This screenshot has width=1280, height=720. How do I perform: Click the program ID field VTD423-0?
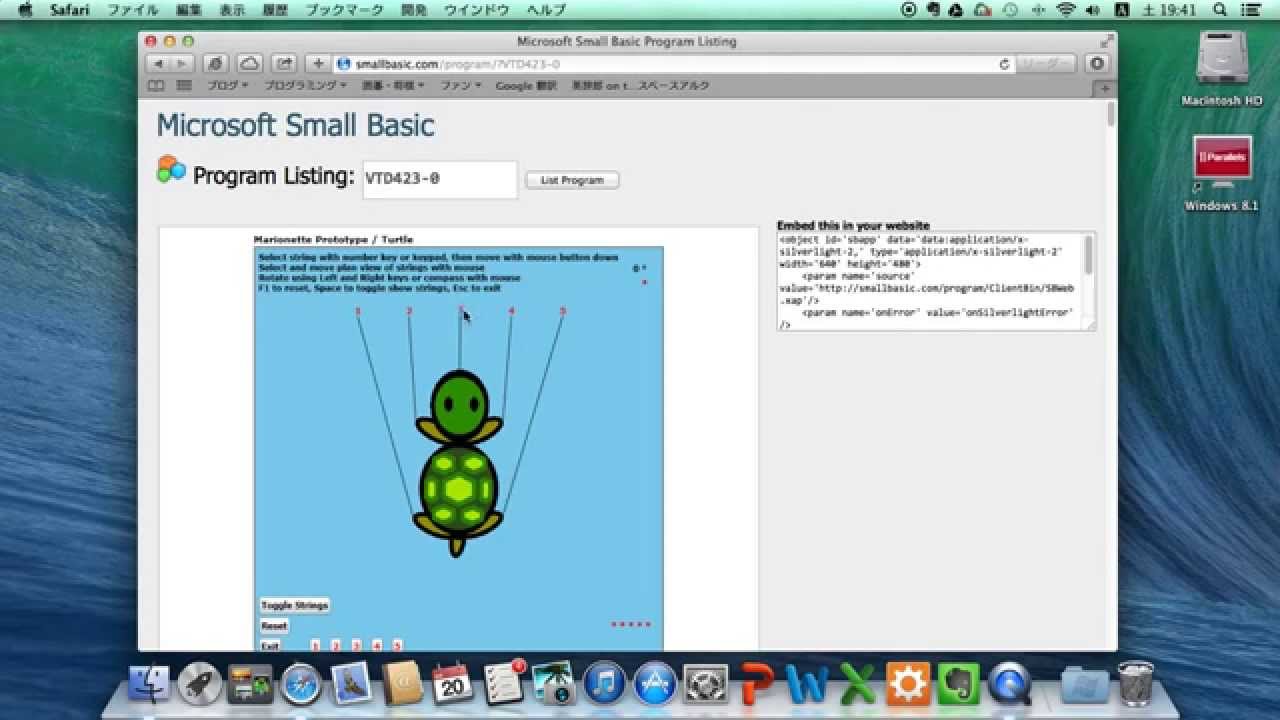(x=440, y=179)
